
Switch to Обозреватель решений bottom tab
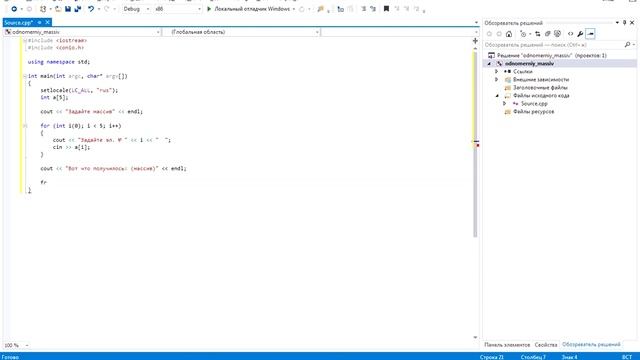point(591,345)
